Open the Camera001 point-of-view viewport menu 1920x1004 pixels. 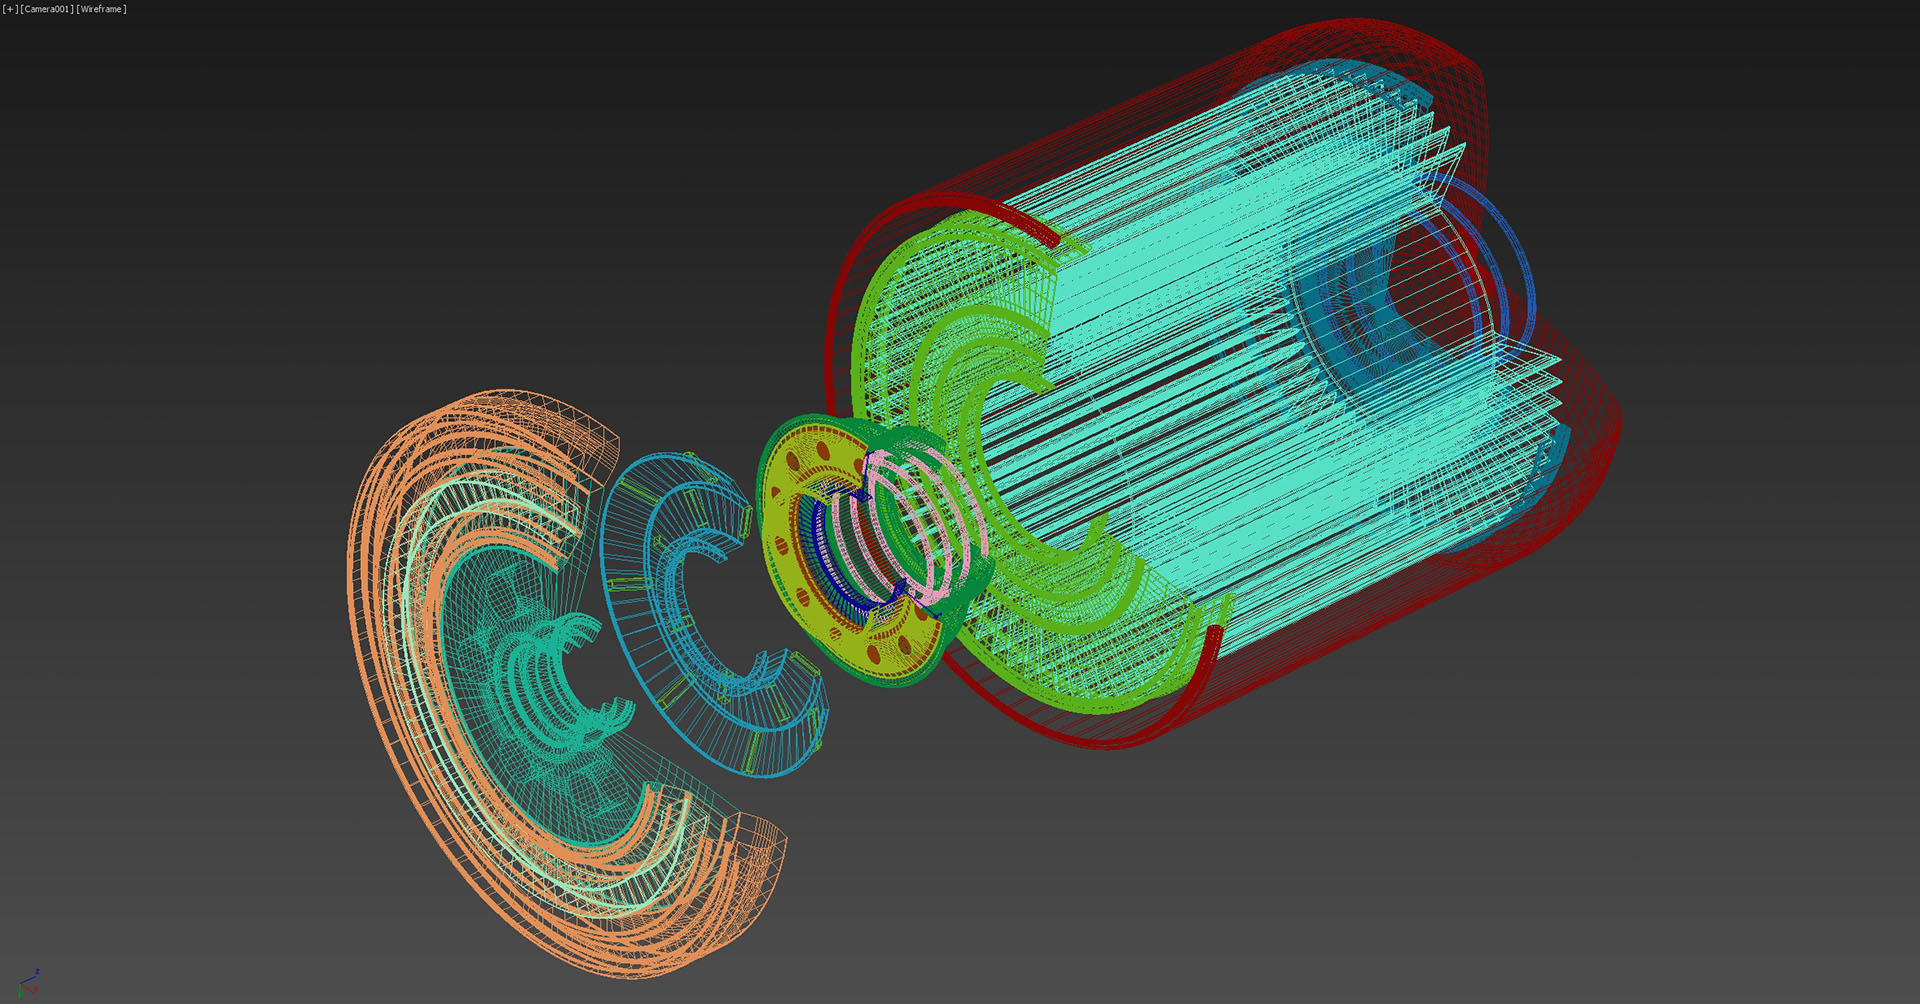tap(47, 9)
